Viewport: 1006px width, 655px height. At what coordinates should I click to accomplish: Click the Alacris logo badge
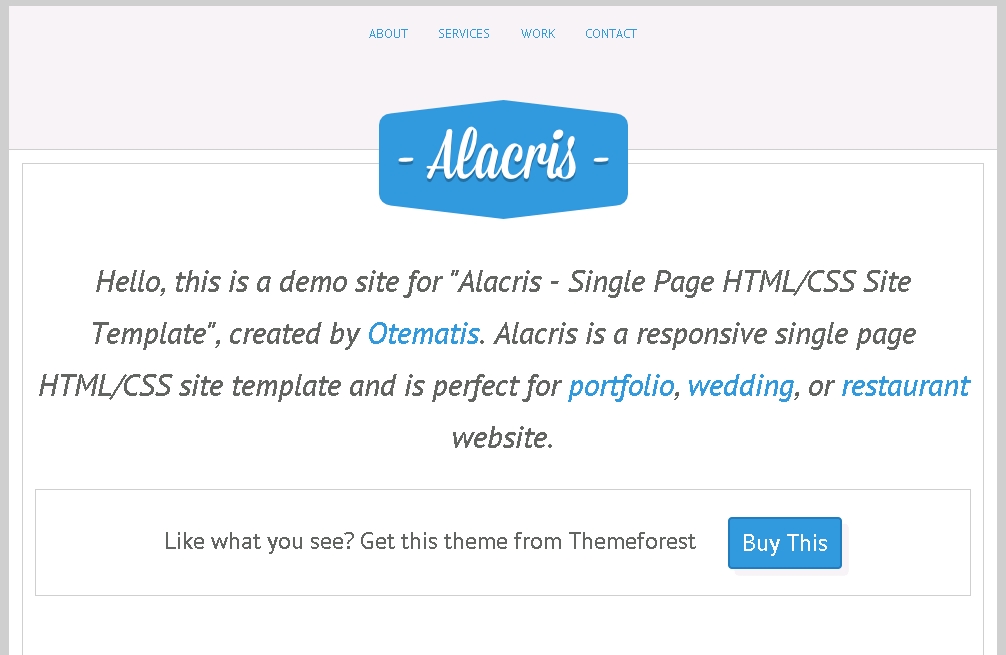coord(503,159)
